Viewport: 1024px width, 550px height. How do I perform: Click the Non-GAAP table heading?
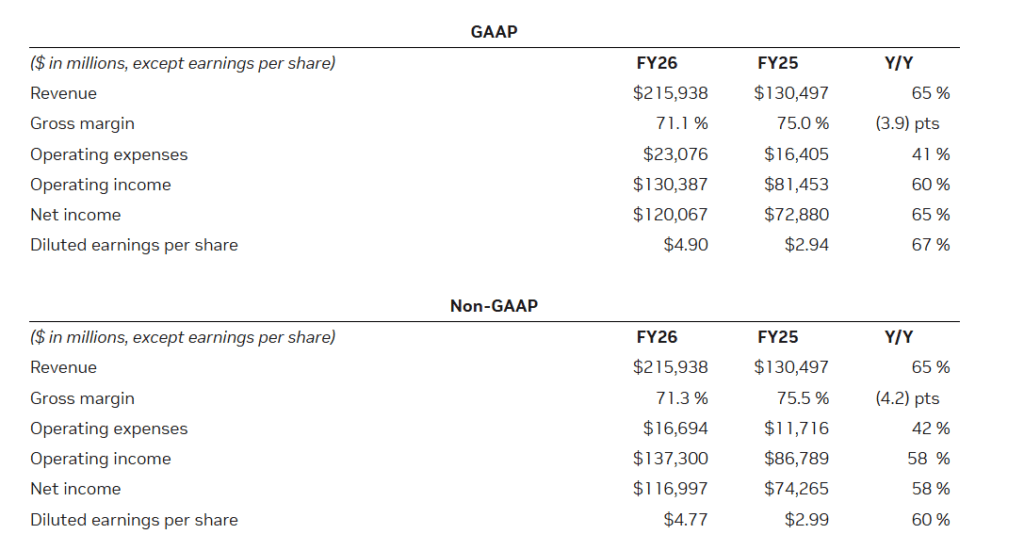(x=494, y=306)
